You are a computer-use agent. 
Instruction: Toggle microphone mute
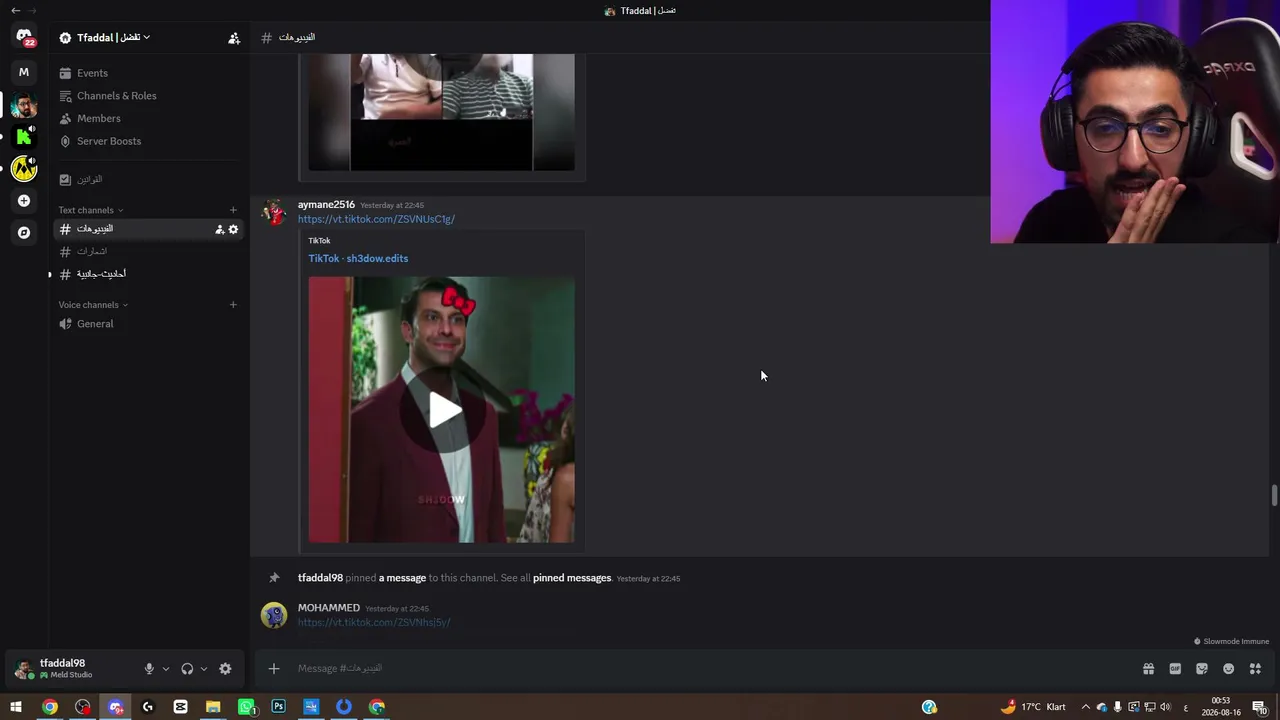click(x=149, y=669)
